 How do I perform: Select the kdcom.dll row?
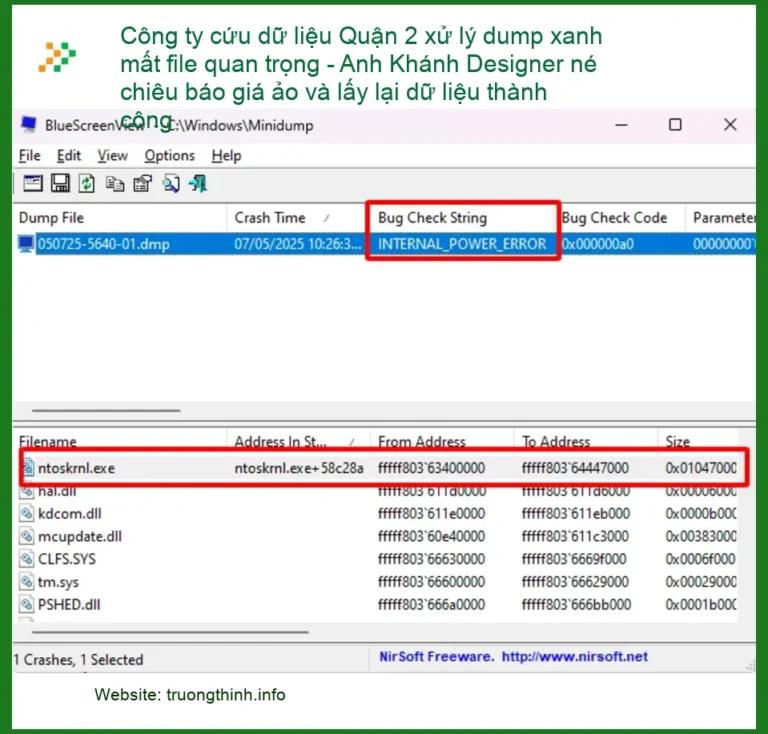[377, 513]
